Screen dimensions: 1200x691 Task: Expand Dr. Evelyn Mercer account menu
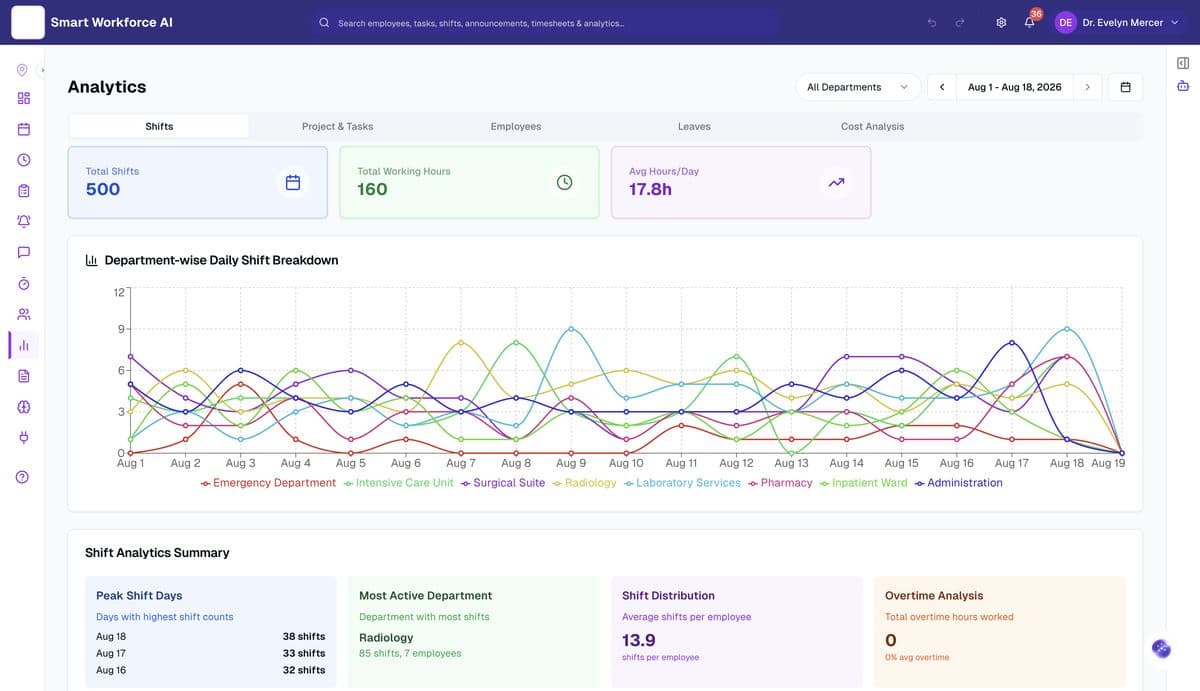pos(1118,22)
